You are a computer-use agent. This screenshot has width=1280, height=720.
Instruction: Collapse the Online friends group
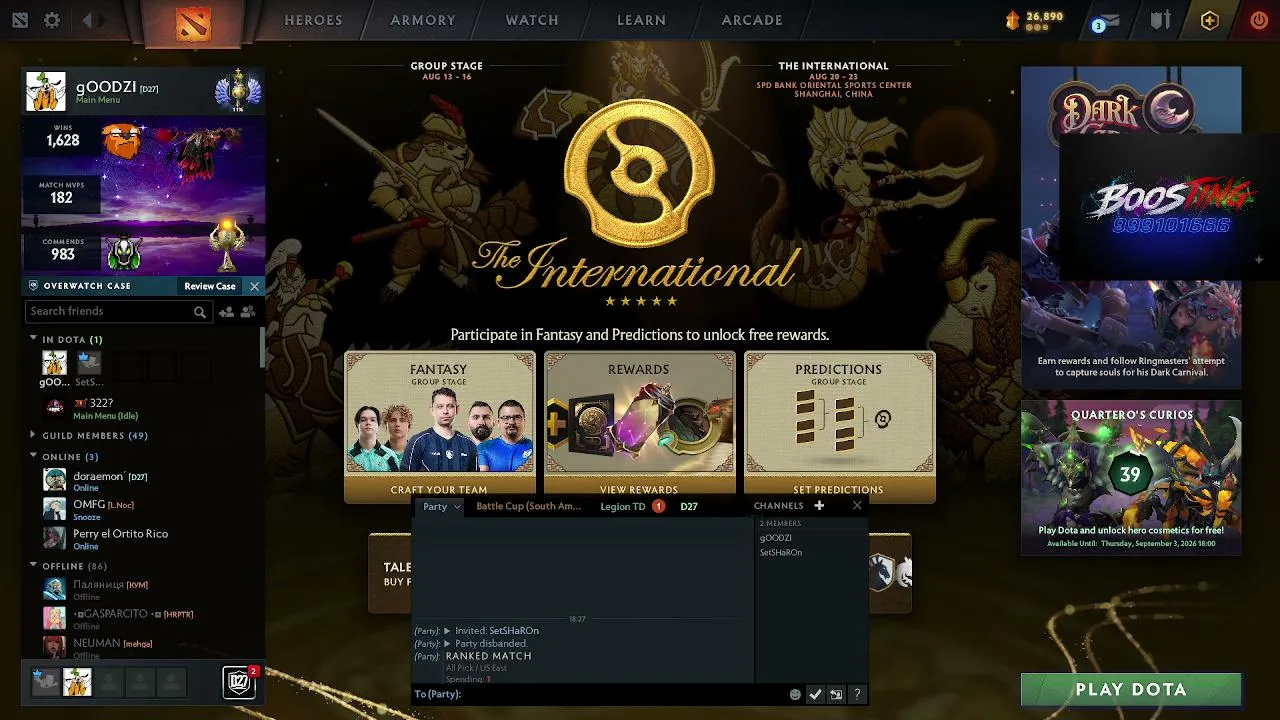pos(33,456)
